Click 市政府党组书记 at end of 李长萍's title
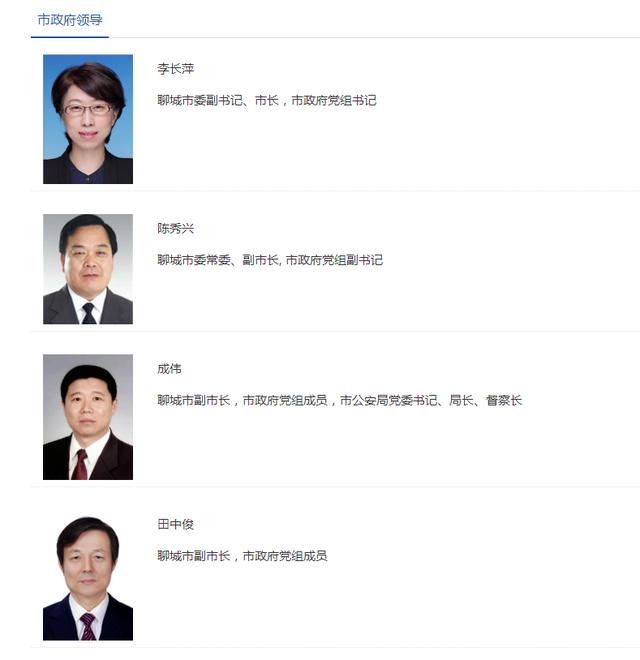640x660 pixels. click(334, 101)
